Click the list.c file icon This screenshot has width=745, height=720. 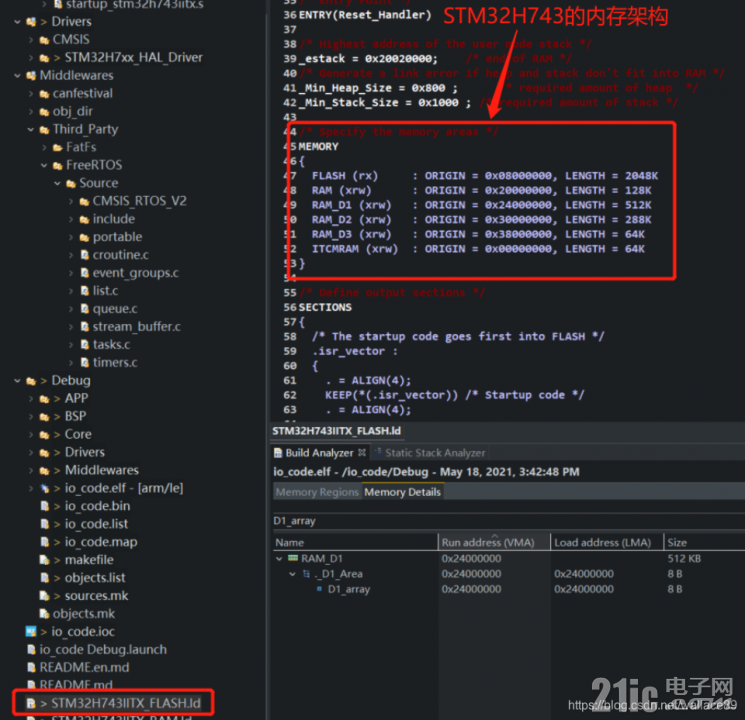pyautogui.click(x=85, y=291)
